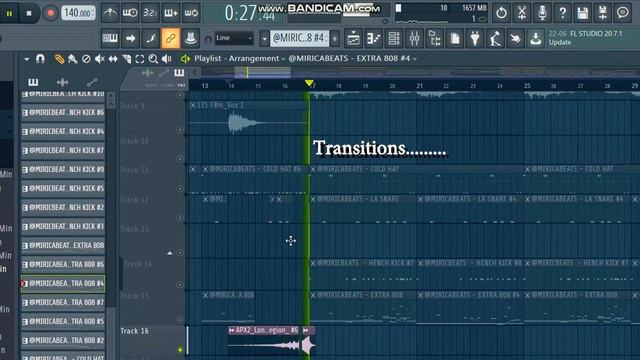This screenshot has height=360, width=640.
Task: Select the PAT mode tab above tracks
Action: pos(179,76)
